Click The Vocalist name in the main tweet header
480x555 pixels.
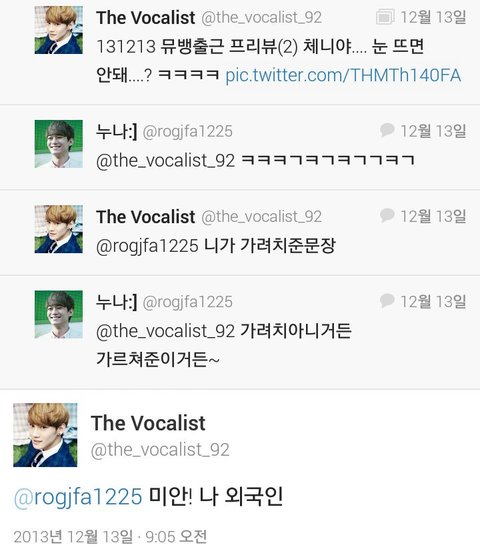pos(148,423)
